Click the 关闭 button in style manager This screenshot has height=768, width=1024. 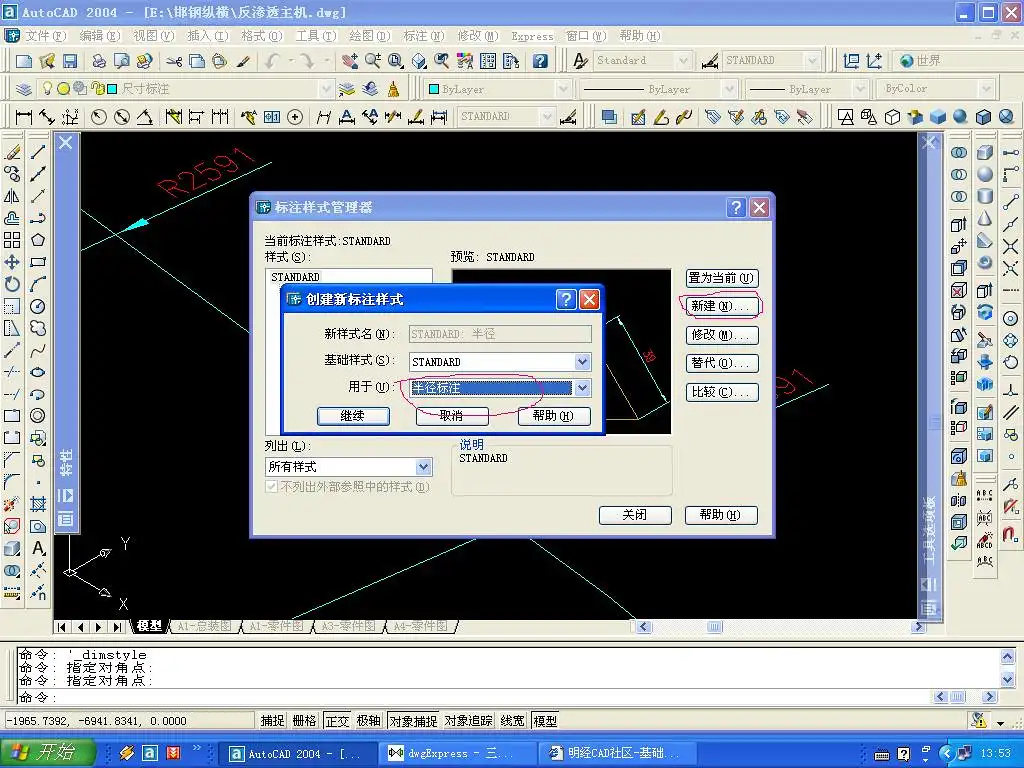(x=635, y=515)
